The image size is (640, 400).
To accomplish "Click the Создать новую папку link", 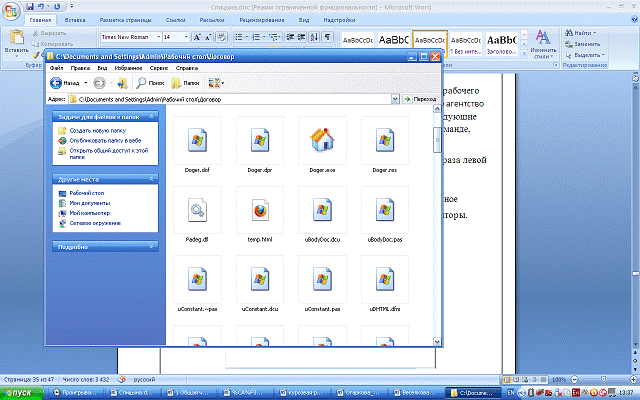I will click(x=96, y=131).
